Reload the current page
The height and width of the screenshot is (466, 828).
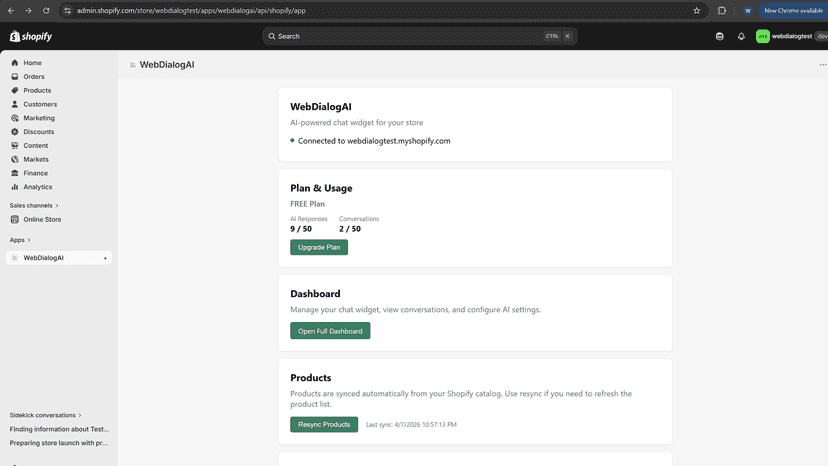tap(46, 11)
